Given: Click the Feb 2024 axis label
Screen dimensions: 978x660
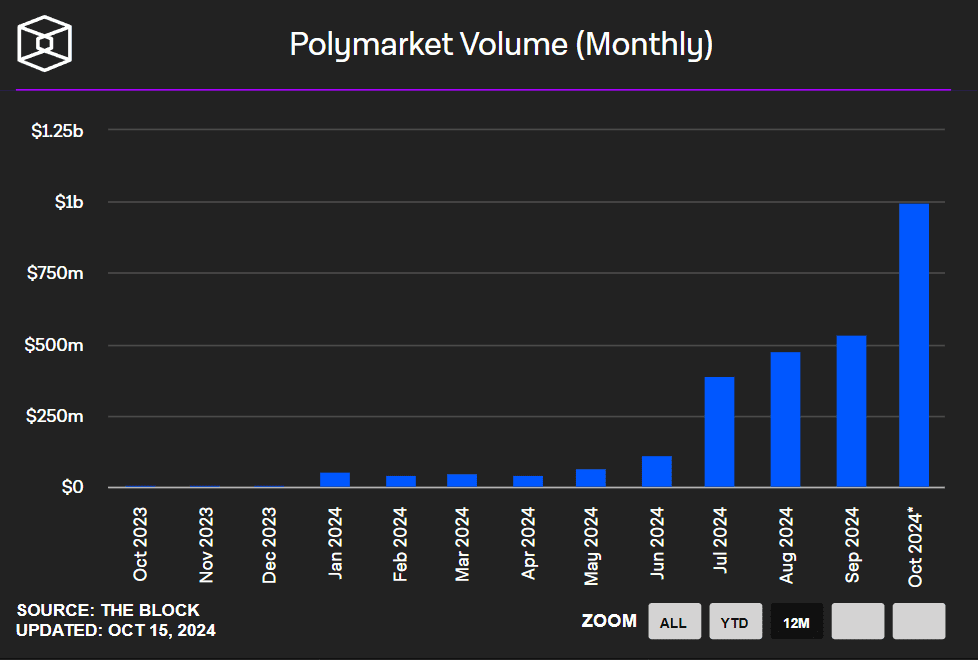Looking at the screenshot, I should [x=400, y=545].
